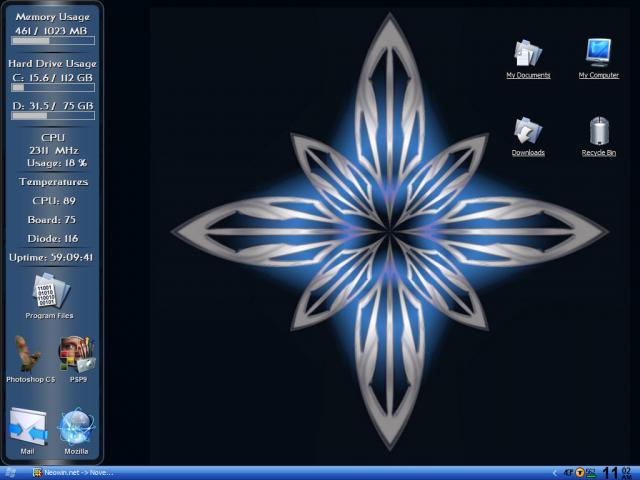Image resolution: width=640 pixels, height=480 pixels.
Task: Click the "Usage: 18 %" CPU text
Action: (x=57, y=163)
